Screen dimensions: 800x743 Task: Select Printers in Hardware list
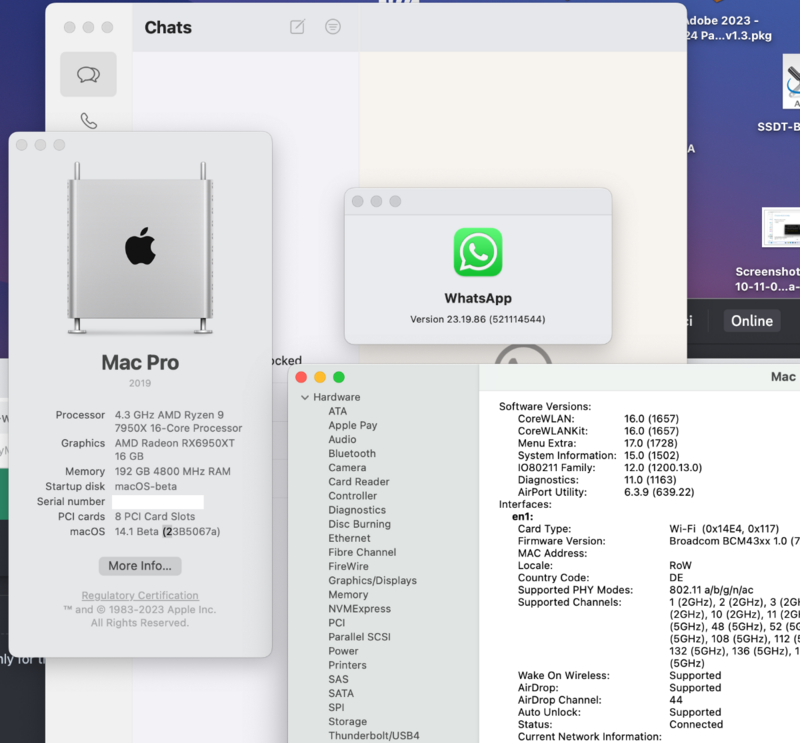pyautogui.click(x=347, y=665)
